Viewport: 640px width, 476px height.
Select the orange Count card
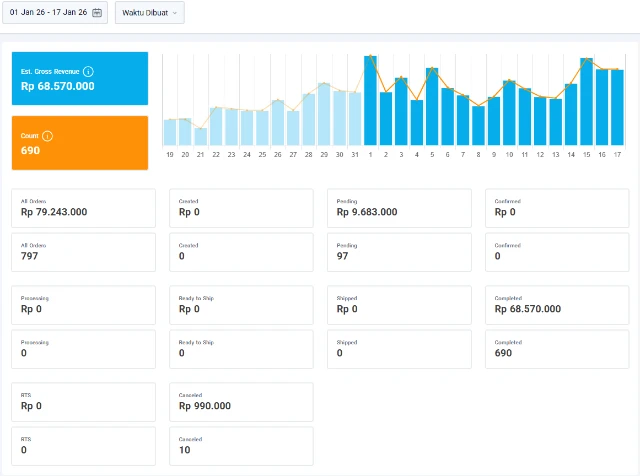79,143
